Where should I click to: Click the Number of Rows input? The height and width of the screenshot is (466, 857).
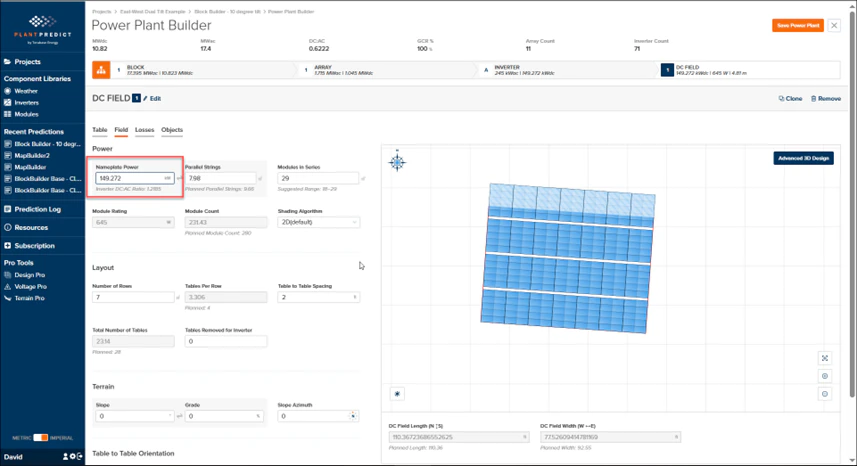click(x=133, y=297)
